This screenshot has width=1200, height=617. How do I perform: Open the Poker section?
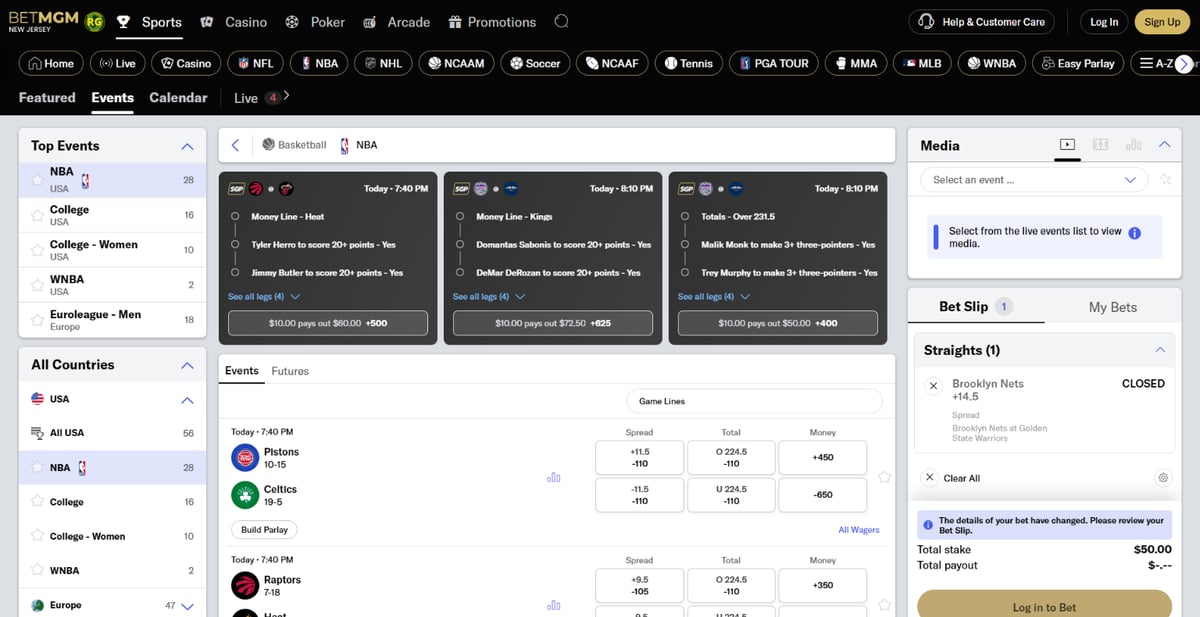[315, 22]
